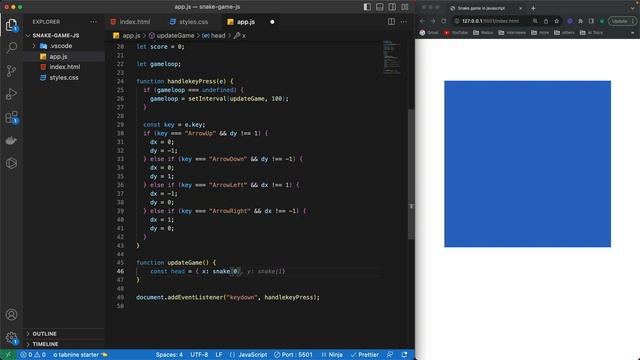The image size is (640, 360).
Task: Open the YouTube bookmark
Action: (x=456, y=33)
